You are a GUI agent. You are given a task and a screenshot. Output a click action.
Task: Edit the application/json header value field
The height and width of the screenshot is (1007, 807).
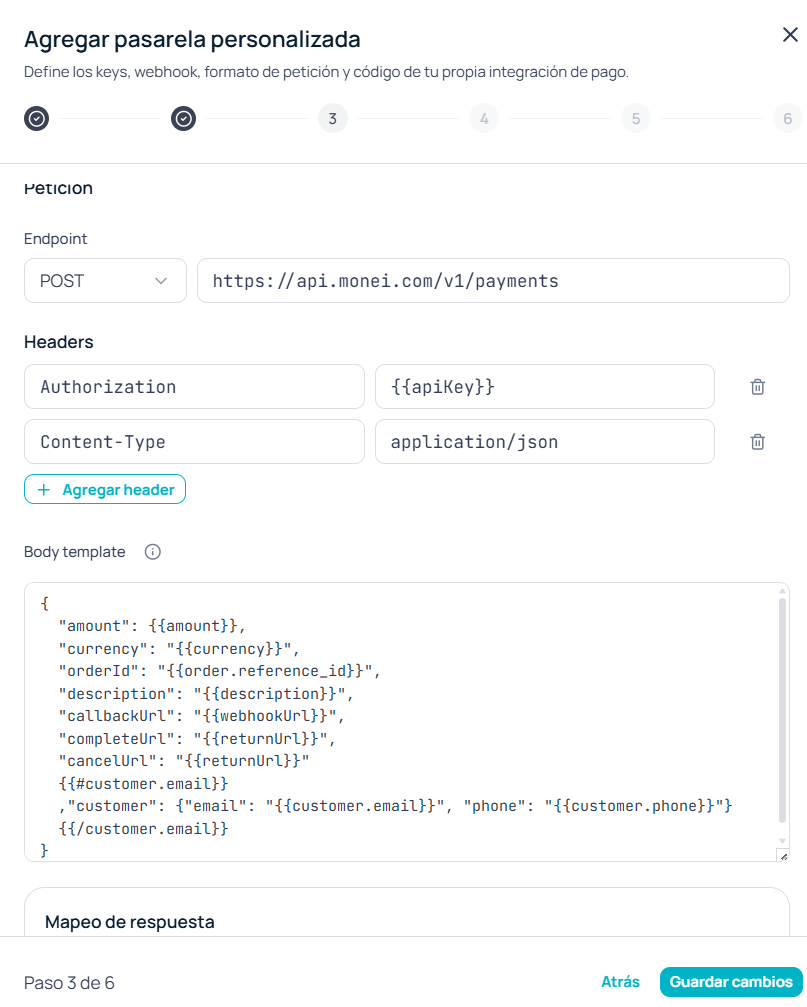(x=545, y=442)
